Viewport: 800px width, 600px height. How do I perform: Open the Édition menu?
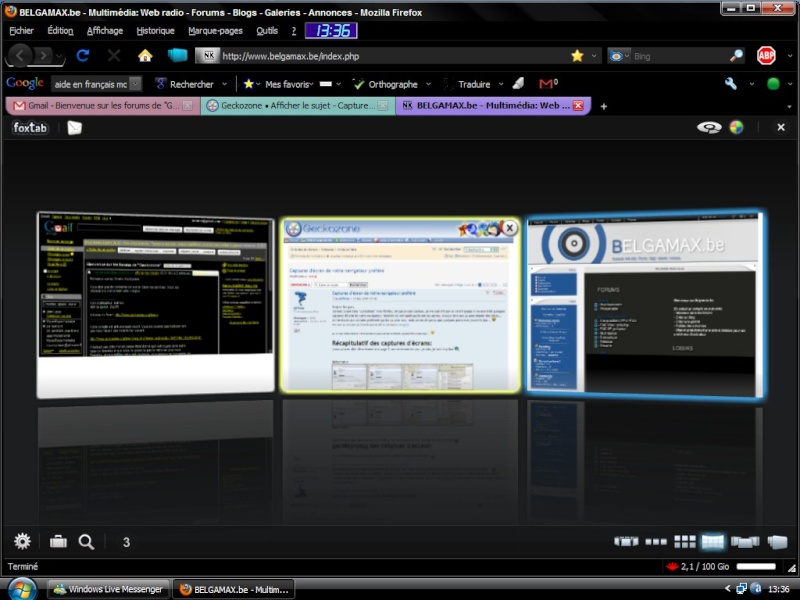(60, 31)
